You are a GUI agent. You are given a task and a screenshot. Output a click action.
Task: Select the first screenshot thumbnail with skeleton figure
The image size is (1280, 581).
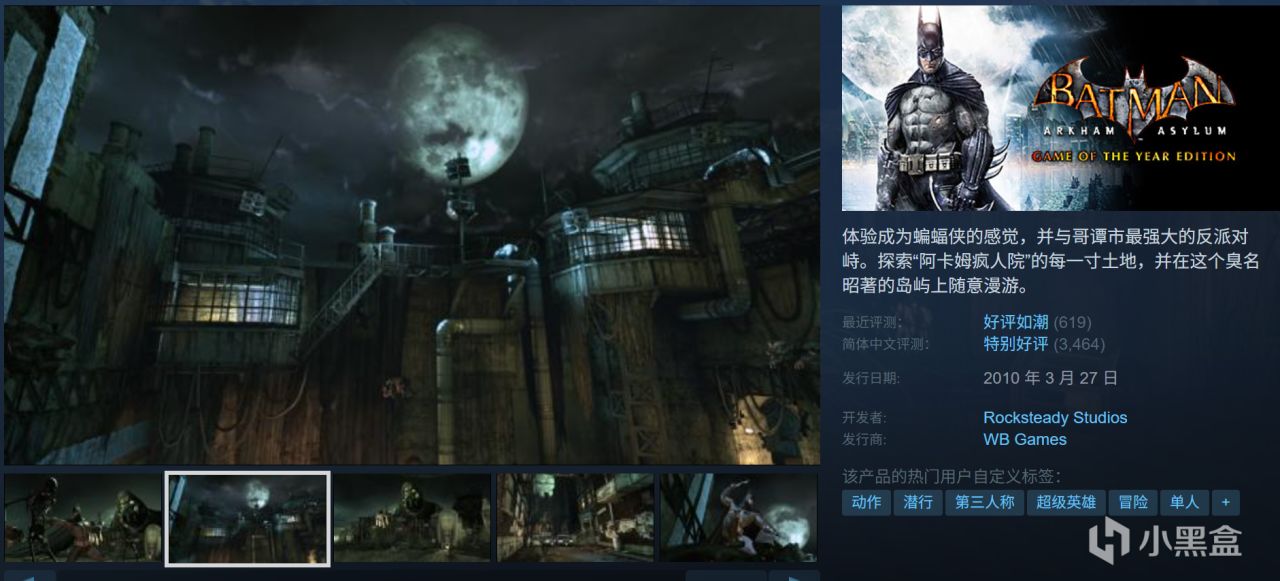click(83, 518)
